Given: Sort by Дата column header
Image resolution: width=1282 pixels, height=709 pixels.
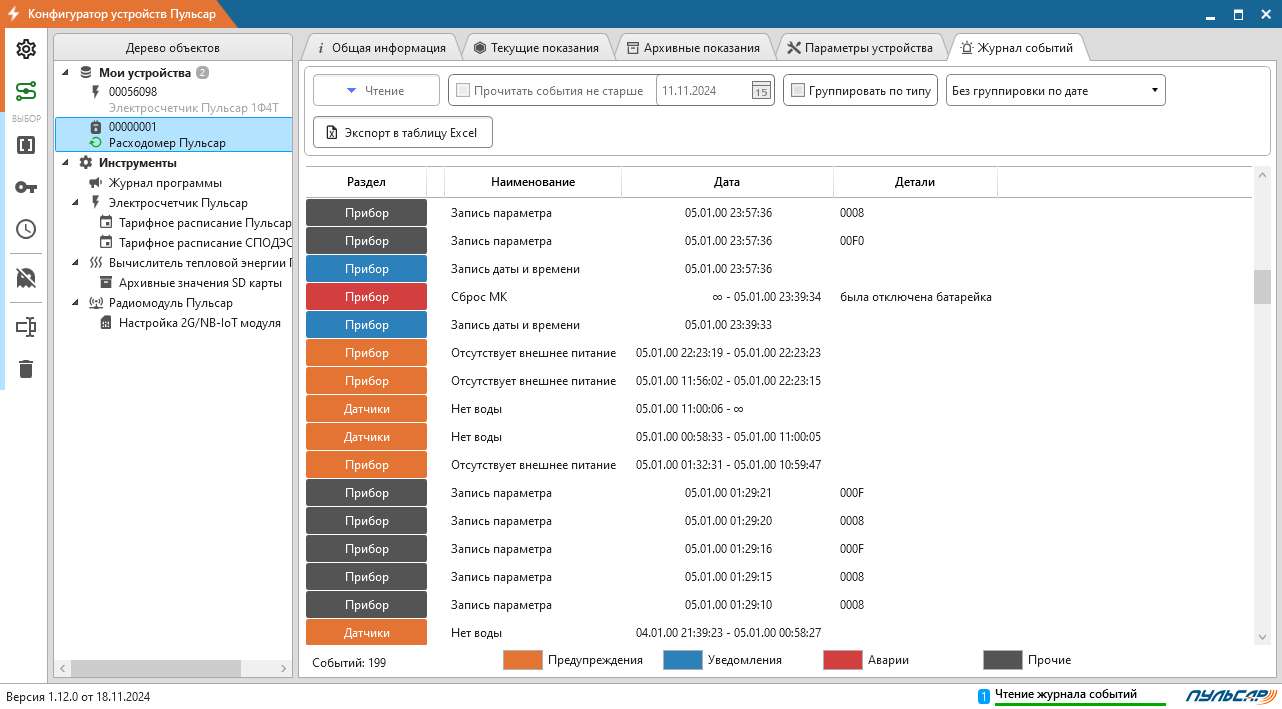Looking at the screenshot, I should tap(727, 182).
